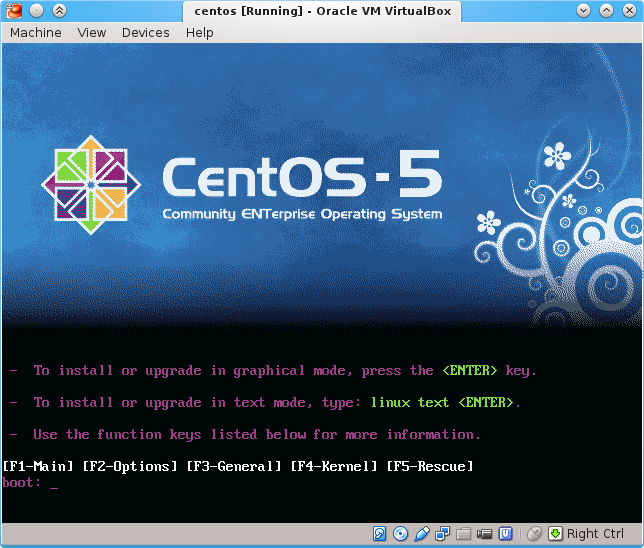Click the [F4-Kernel] label

coord(334,466)
